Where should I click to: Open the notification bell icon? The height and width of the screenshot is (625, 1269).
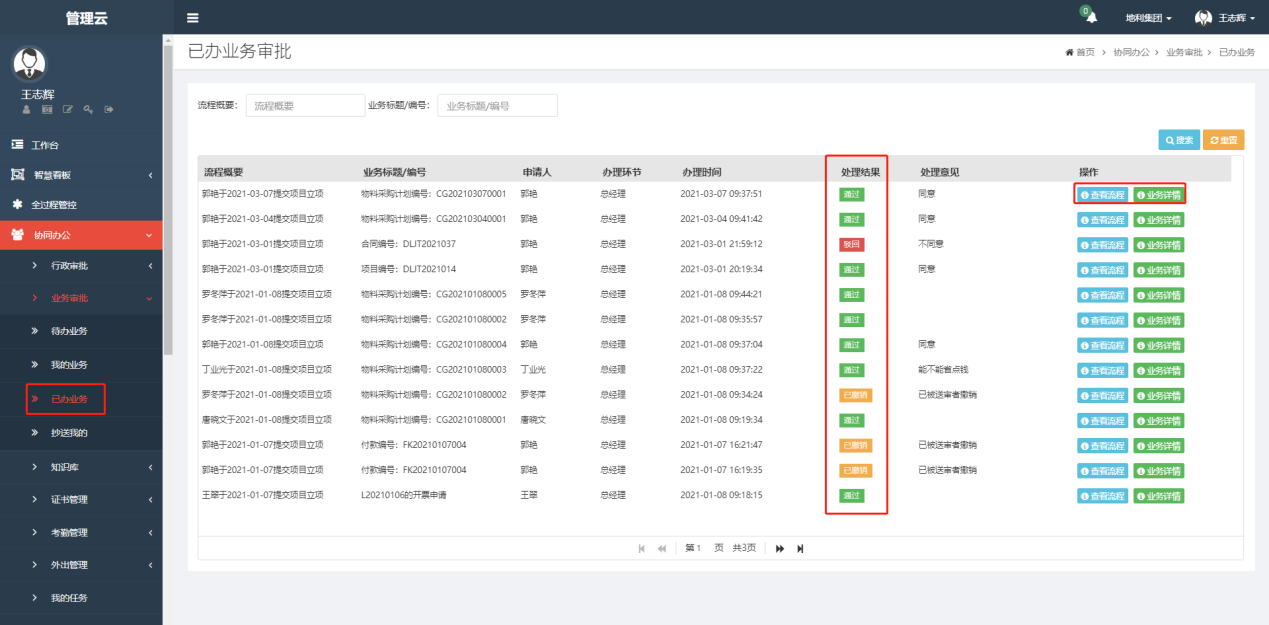pos(1091,18)
